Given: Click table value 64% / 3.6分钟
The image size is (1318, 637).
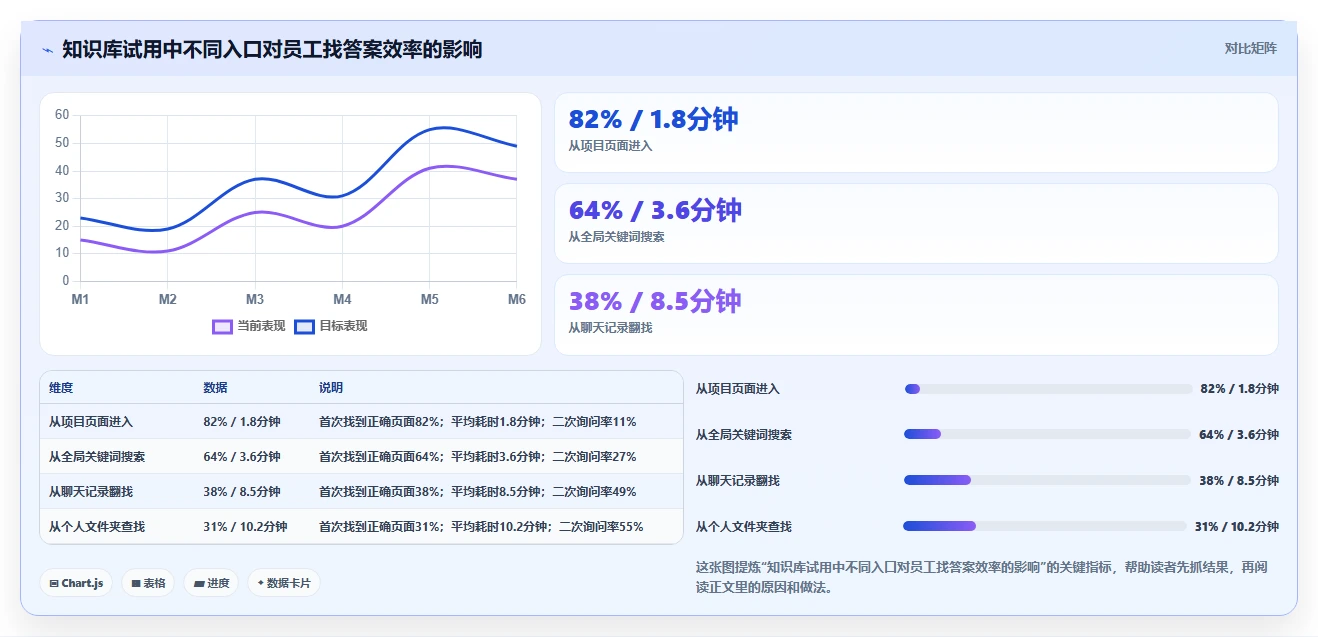Looking at the screenshot, I should (x=242, y=457).
